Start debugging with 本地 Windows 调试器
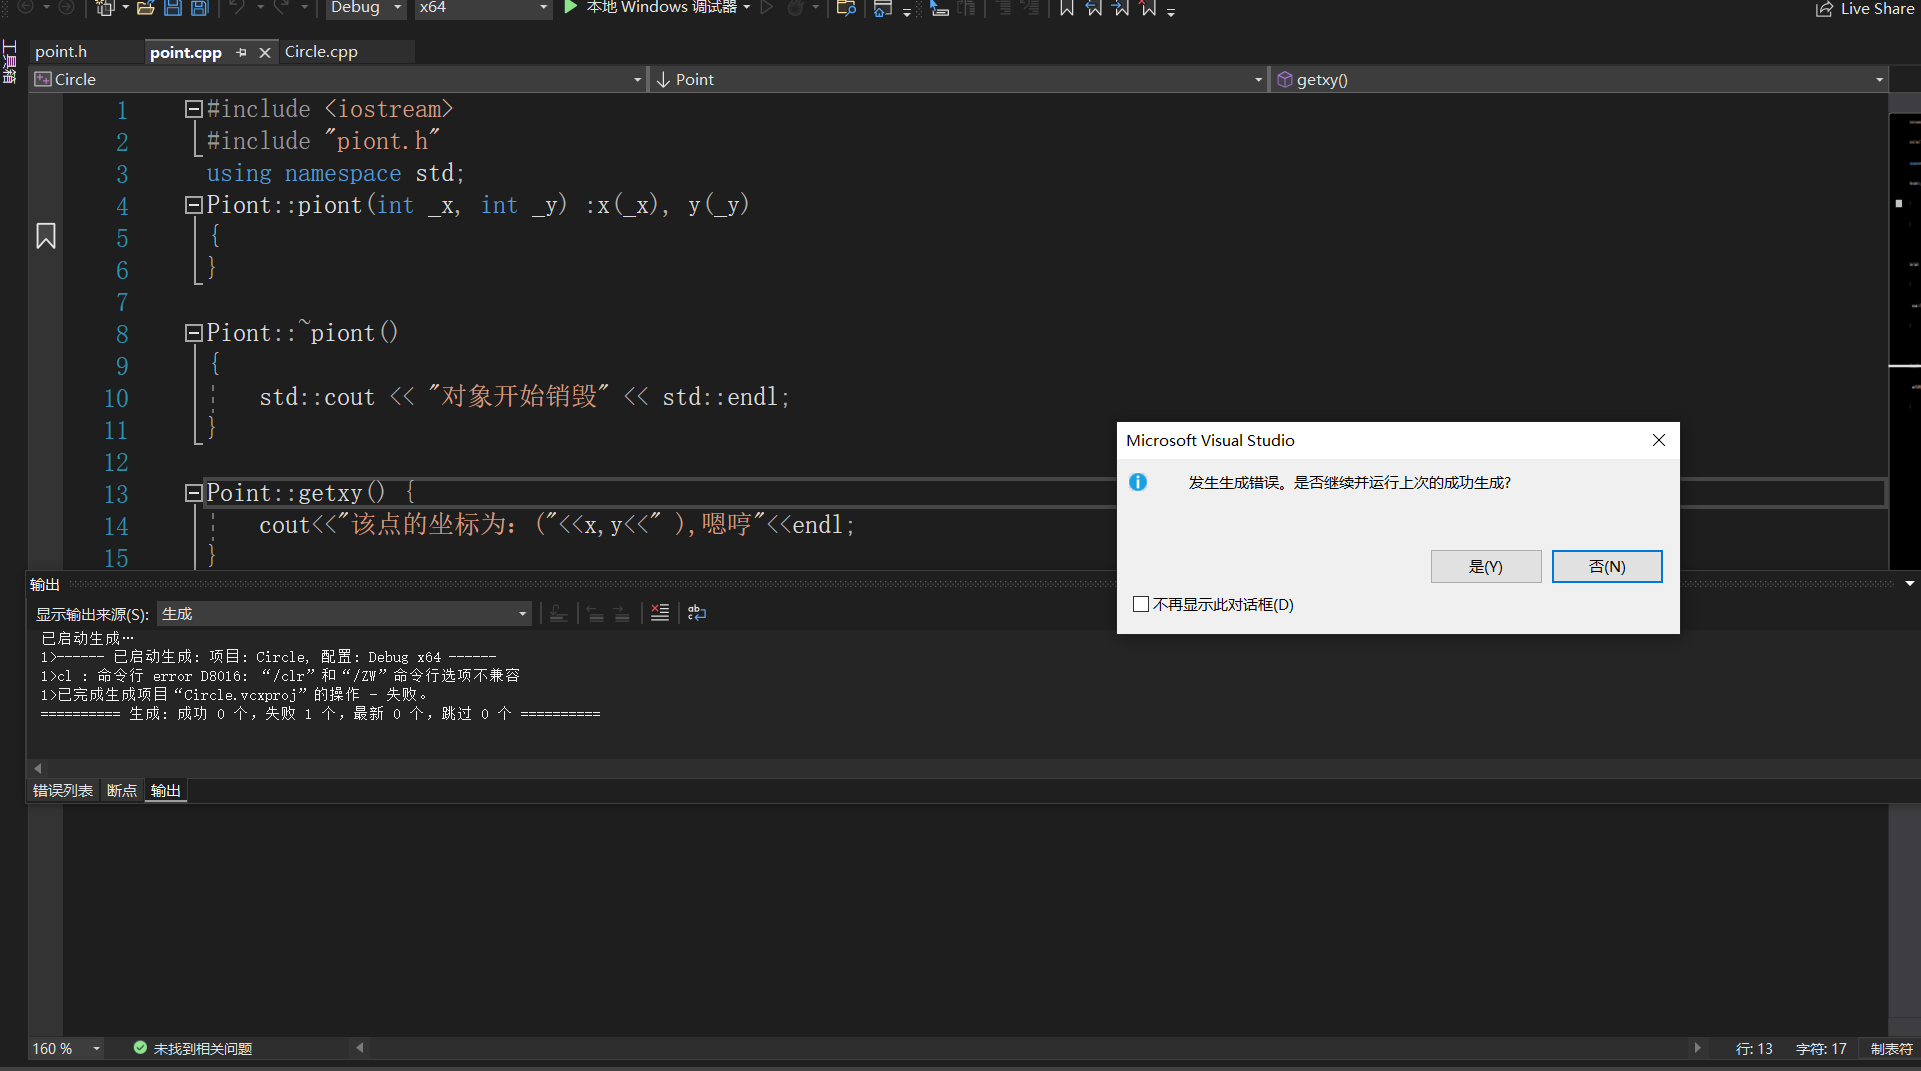Viewport: 1921px width, 1071px height. 655,9
